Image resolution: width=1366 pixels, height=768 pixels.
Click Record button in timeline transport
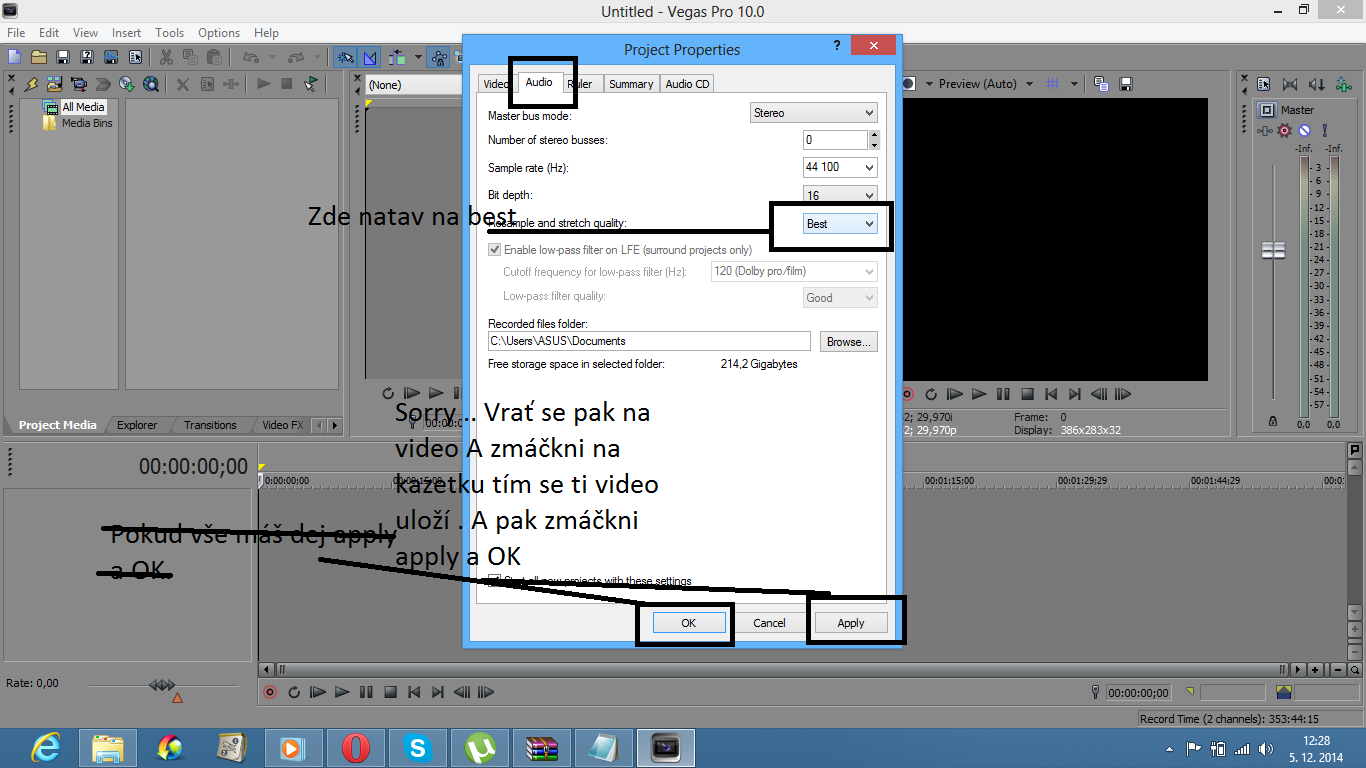pos(270,692)
